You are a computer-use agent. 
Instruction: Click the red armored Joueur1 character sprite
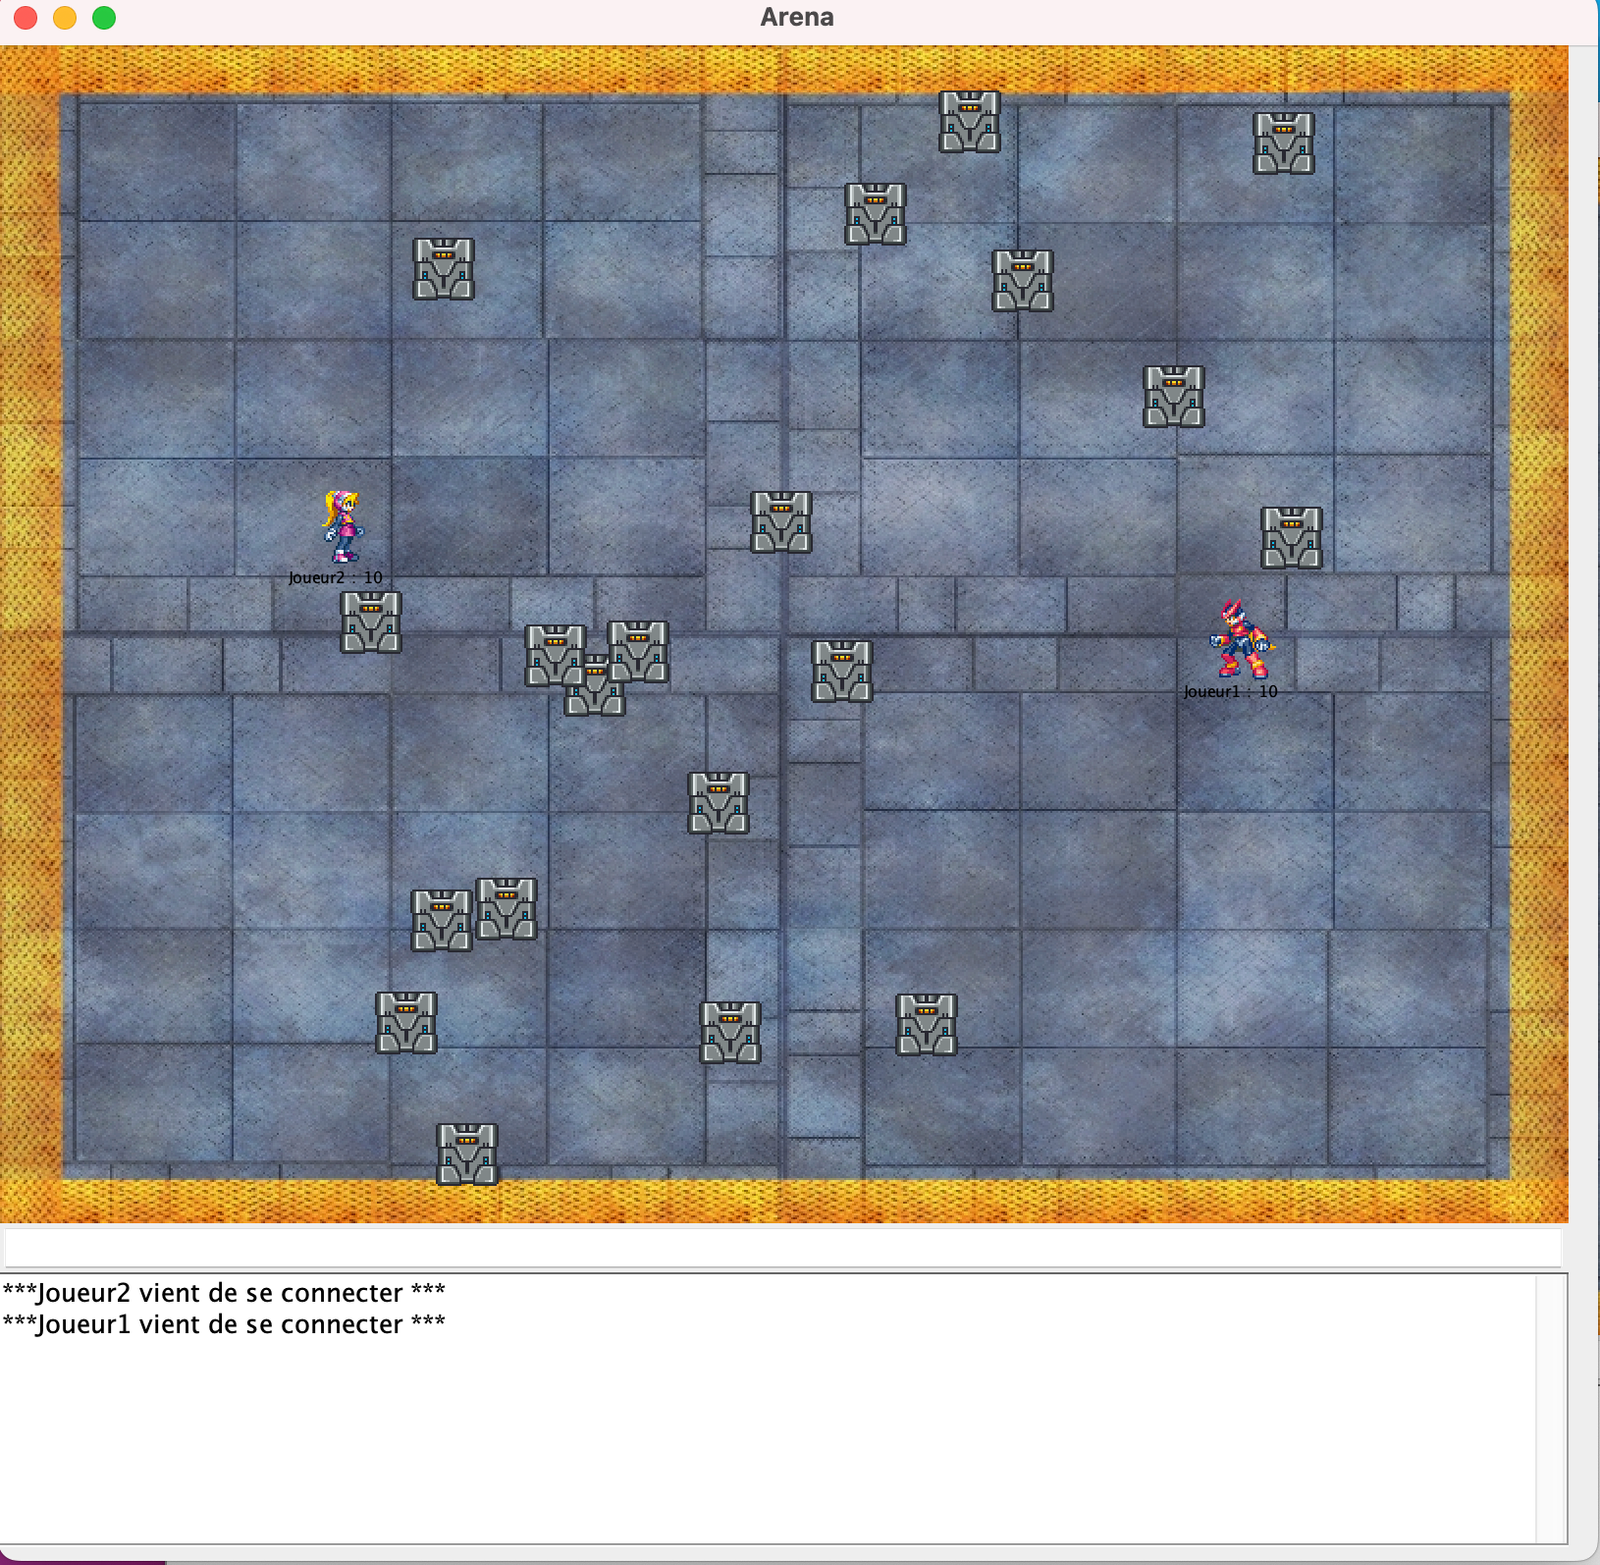coord(1240,640)
